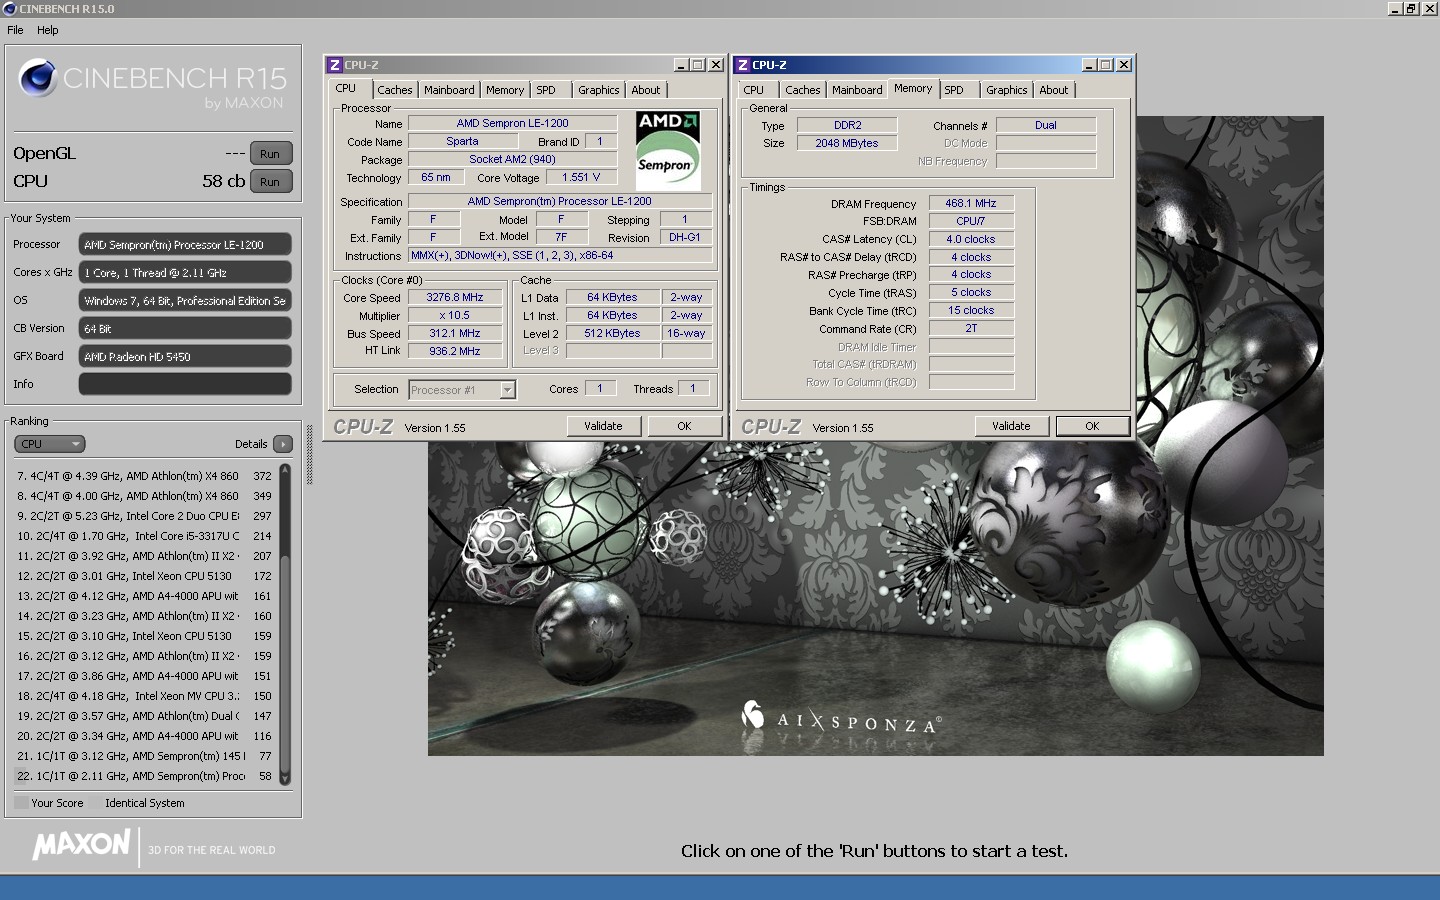Open the ranking CPU dropdown
Screen dimensions: 1440x900
pos(50,444)
